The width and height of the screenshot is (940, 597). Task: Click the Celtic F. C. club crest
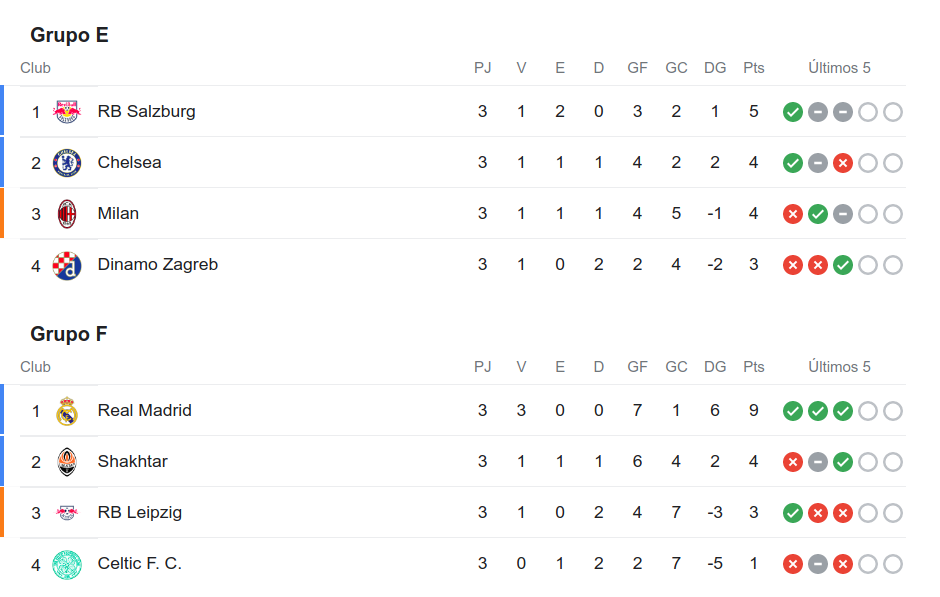pos(67,565)
